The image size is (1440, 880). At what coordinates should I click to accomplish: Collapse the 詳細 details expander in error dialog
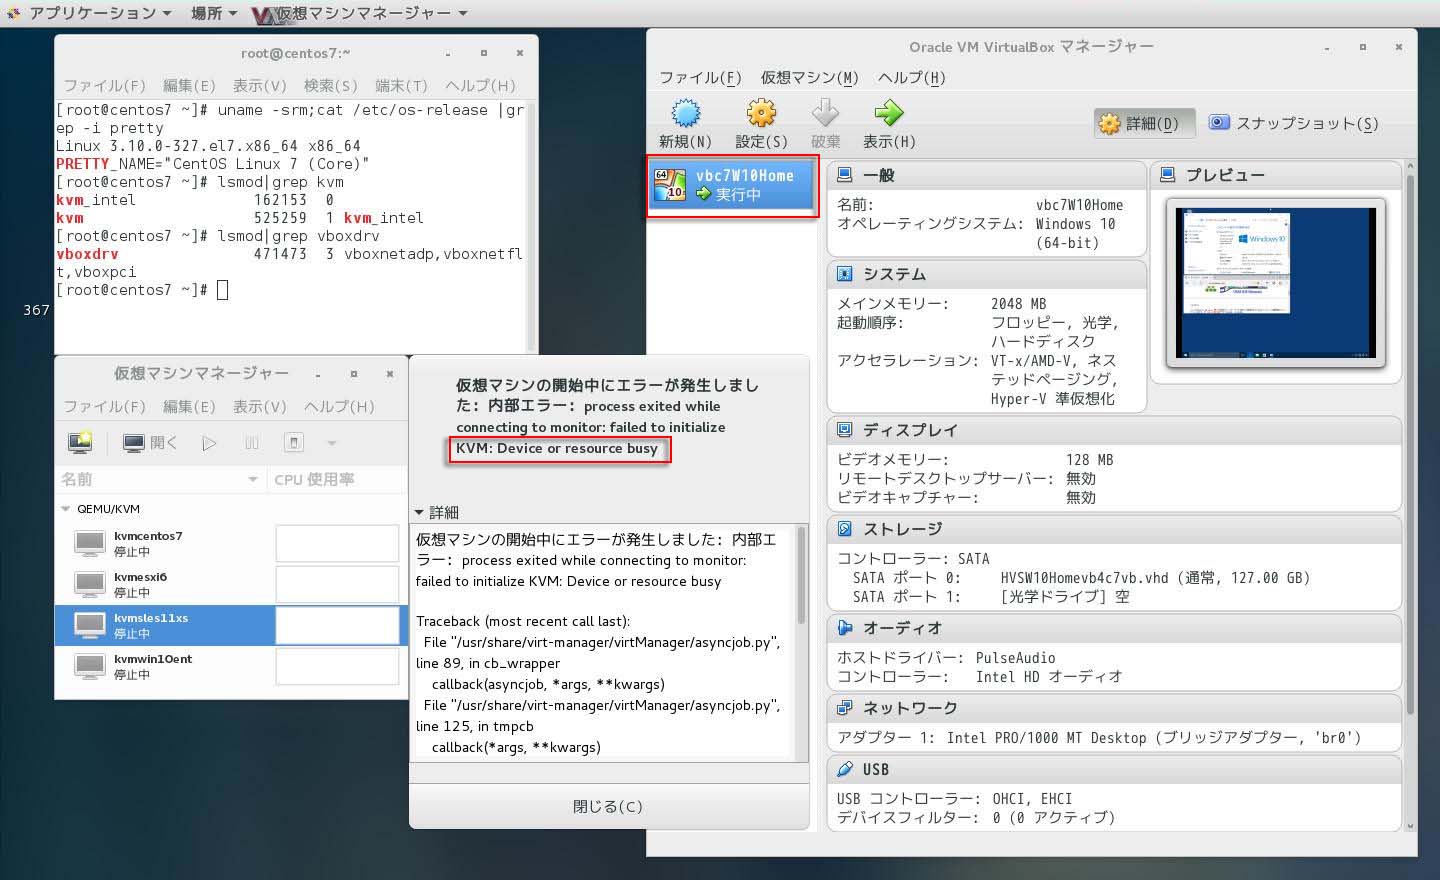pos(419,512)
